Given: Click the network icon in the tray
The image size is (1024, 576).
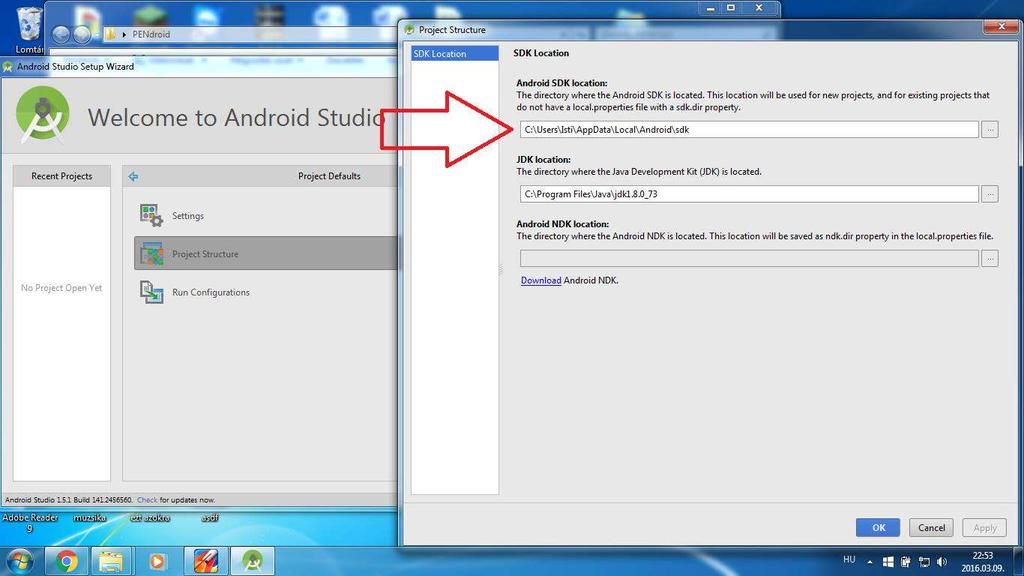Looking at the screenshot, I should pos(924,562).
